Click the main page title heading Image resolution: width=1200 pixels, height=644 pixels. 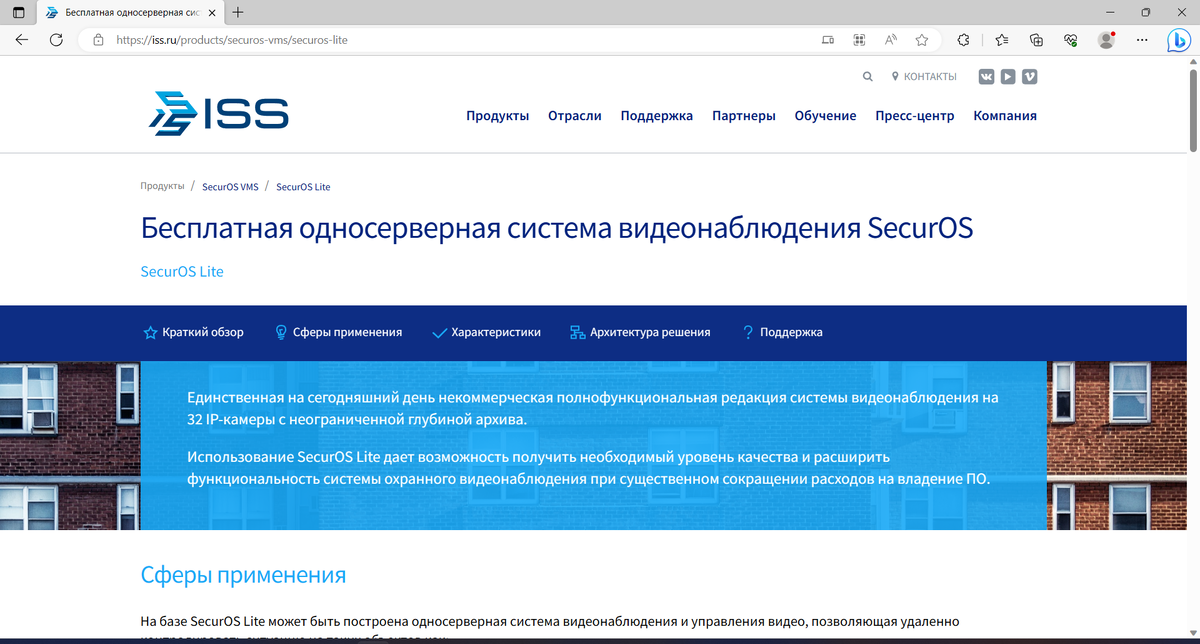(557, 228)
